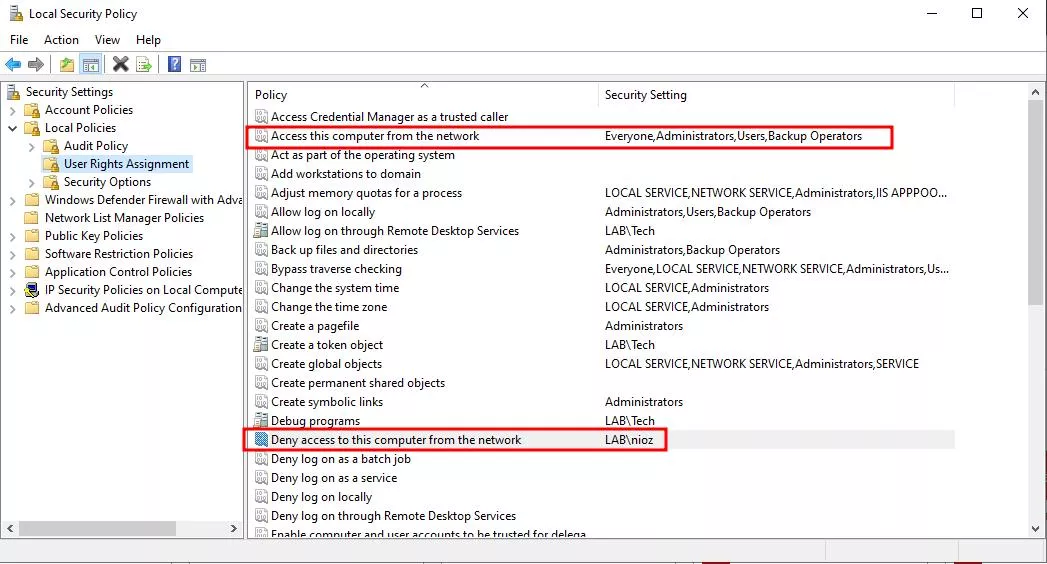
Task: Click the policy list scroll-down arrow
Action: coord(1035,529)
